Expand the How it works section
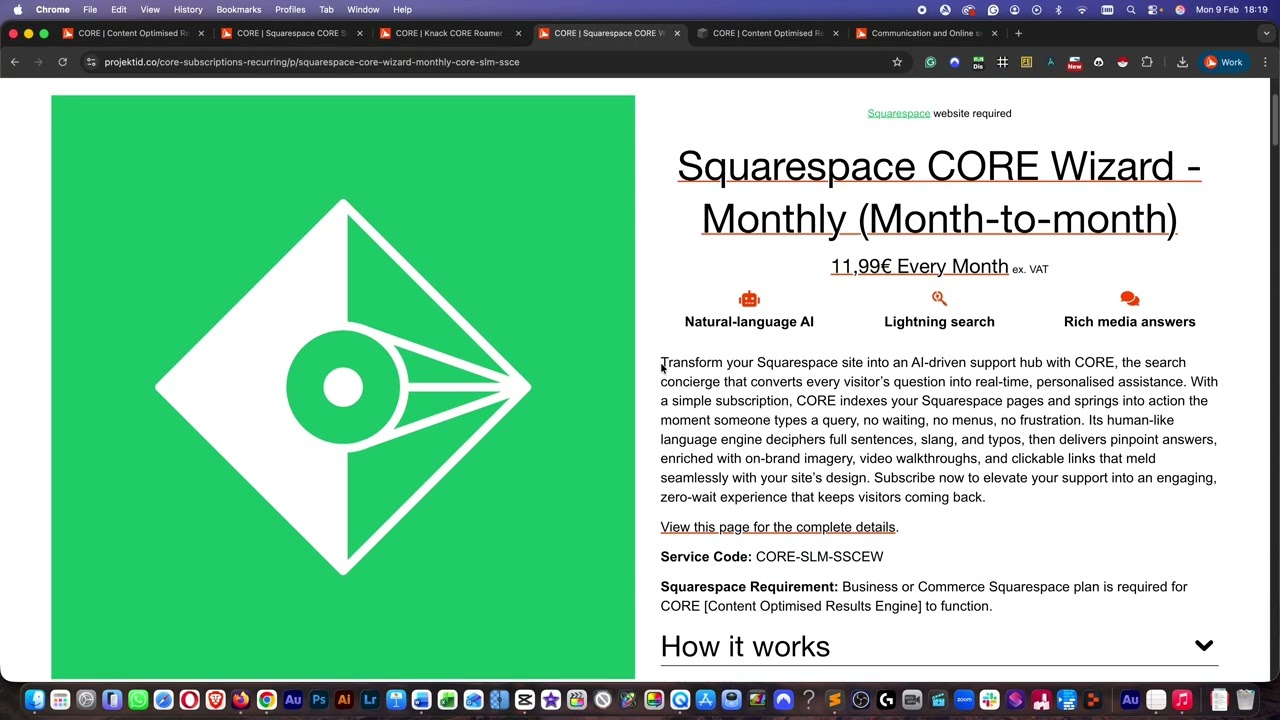This screenshot has width=1280, height=720. click(x=939, y=646)
